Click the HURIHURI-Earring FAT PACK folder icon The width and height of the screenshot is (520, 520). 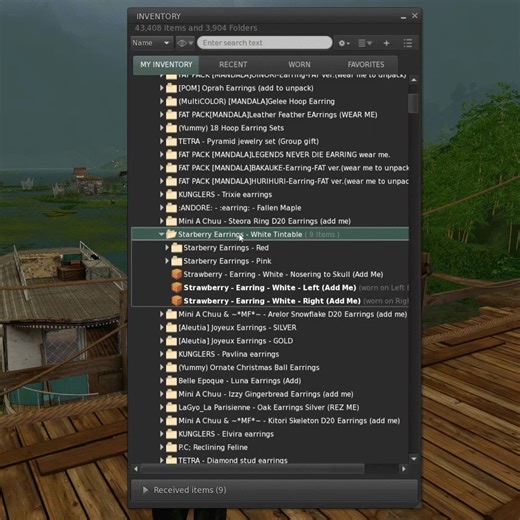[x=171, y=181]
